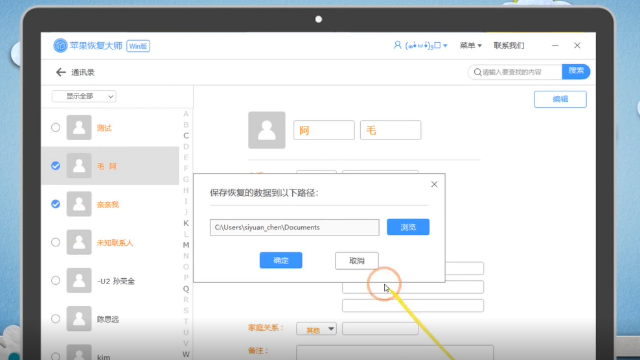Image resolution: width=640 pixels, height=360 pixels.
Task: Click the 浏览 button
Action: click(408, 227)
